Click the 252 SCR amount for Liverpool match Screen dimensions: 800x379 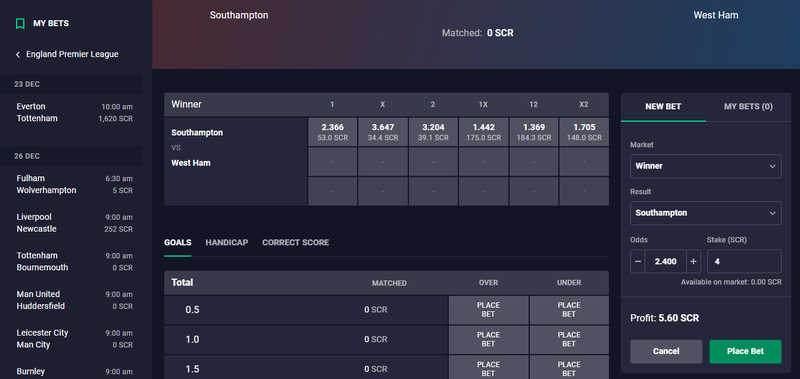[x=118, y=229]
